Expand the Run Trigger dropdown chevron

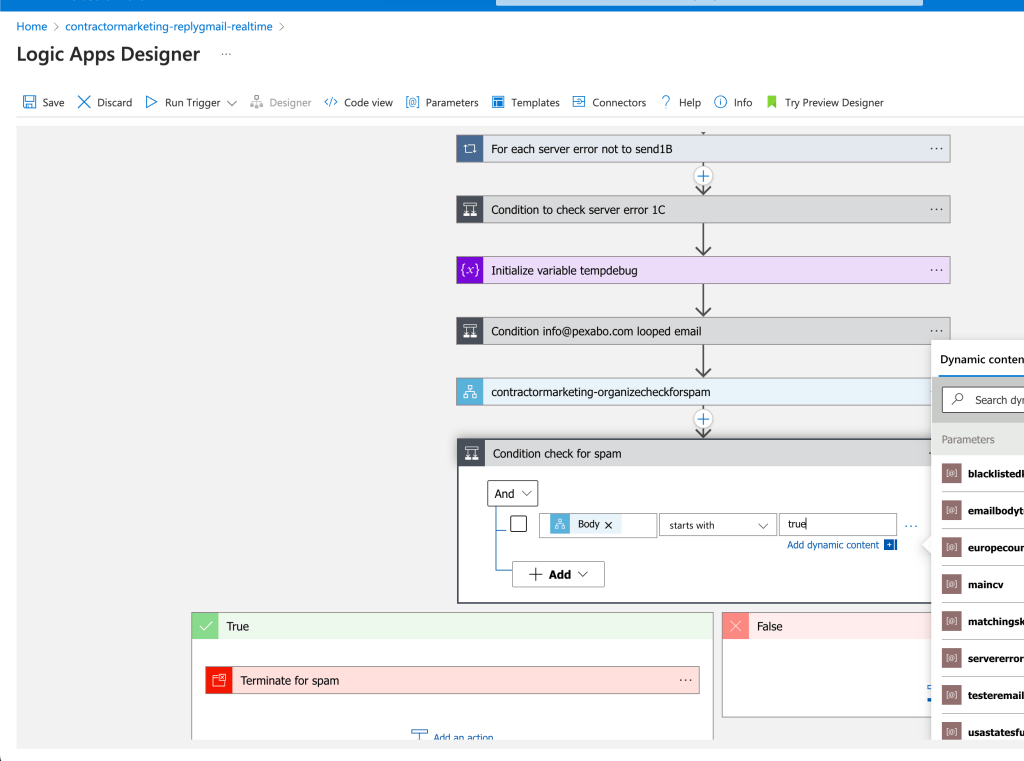[232, 103]
